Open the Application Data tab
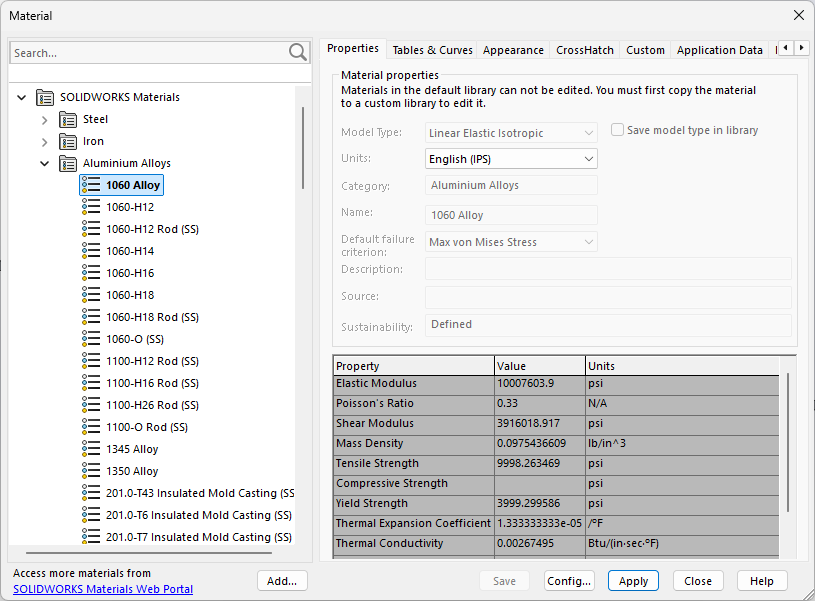Viewport: 815px width, 601px height. [719, 50]
